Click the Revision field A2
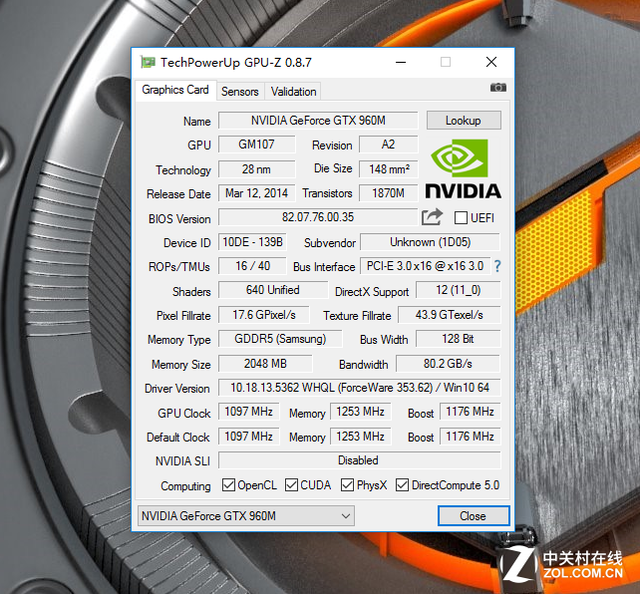This screenshot has width=640, height=594. (389, 145)
